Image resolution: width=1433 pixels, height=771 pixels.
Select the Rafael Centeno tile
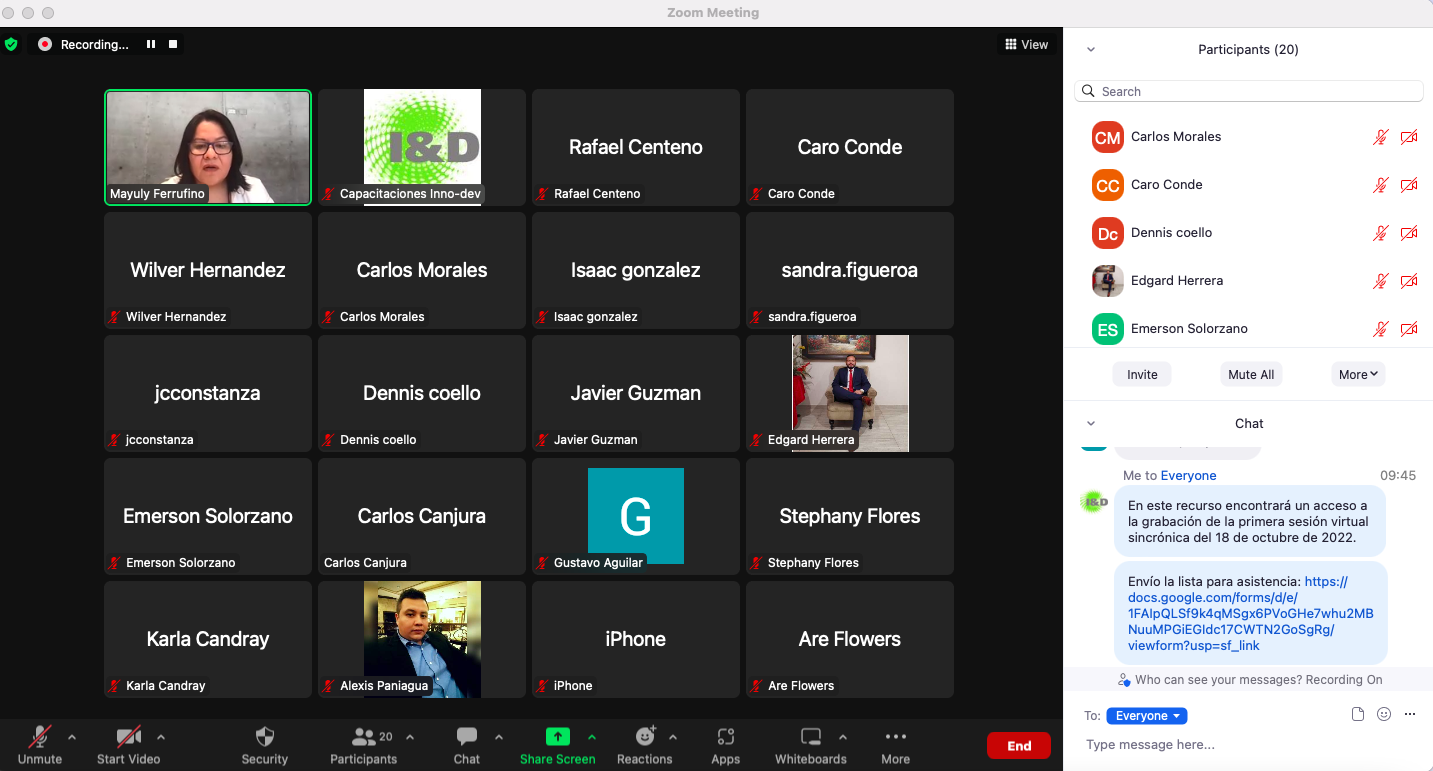[636, 147]
